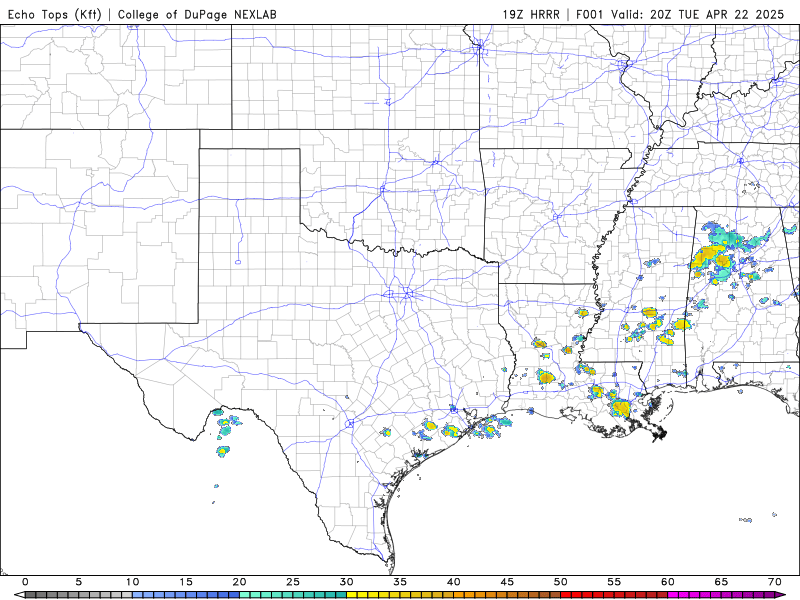The image size is (800, 600).
Task: Click the "60" tick label on the color scale
Action: click(x=668, y=582)
